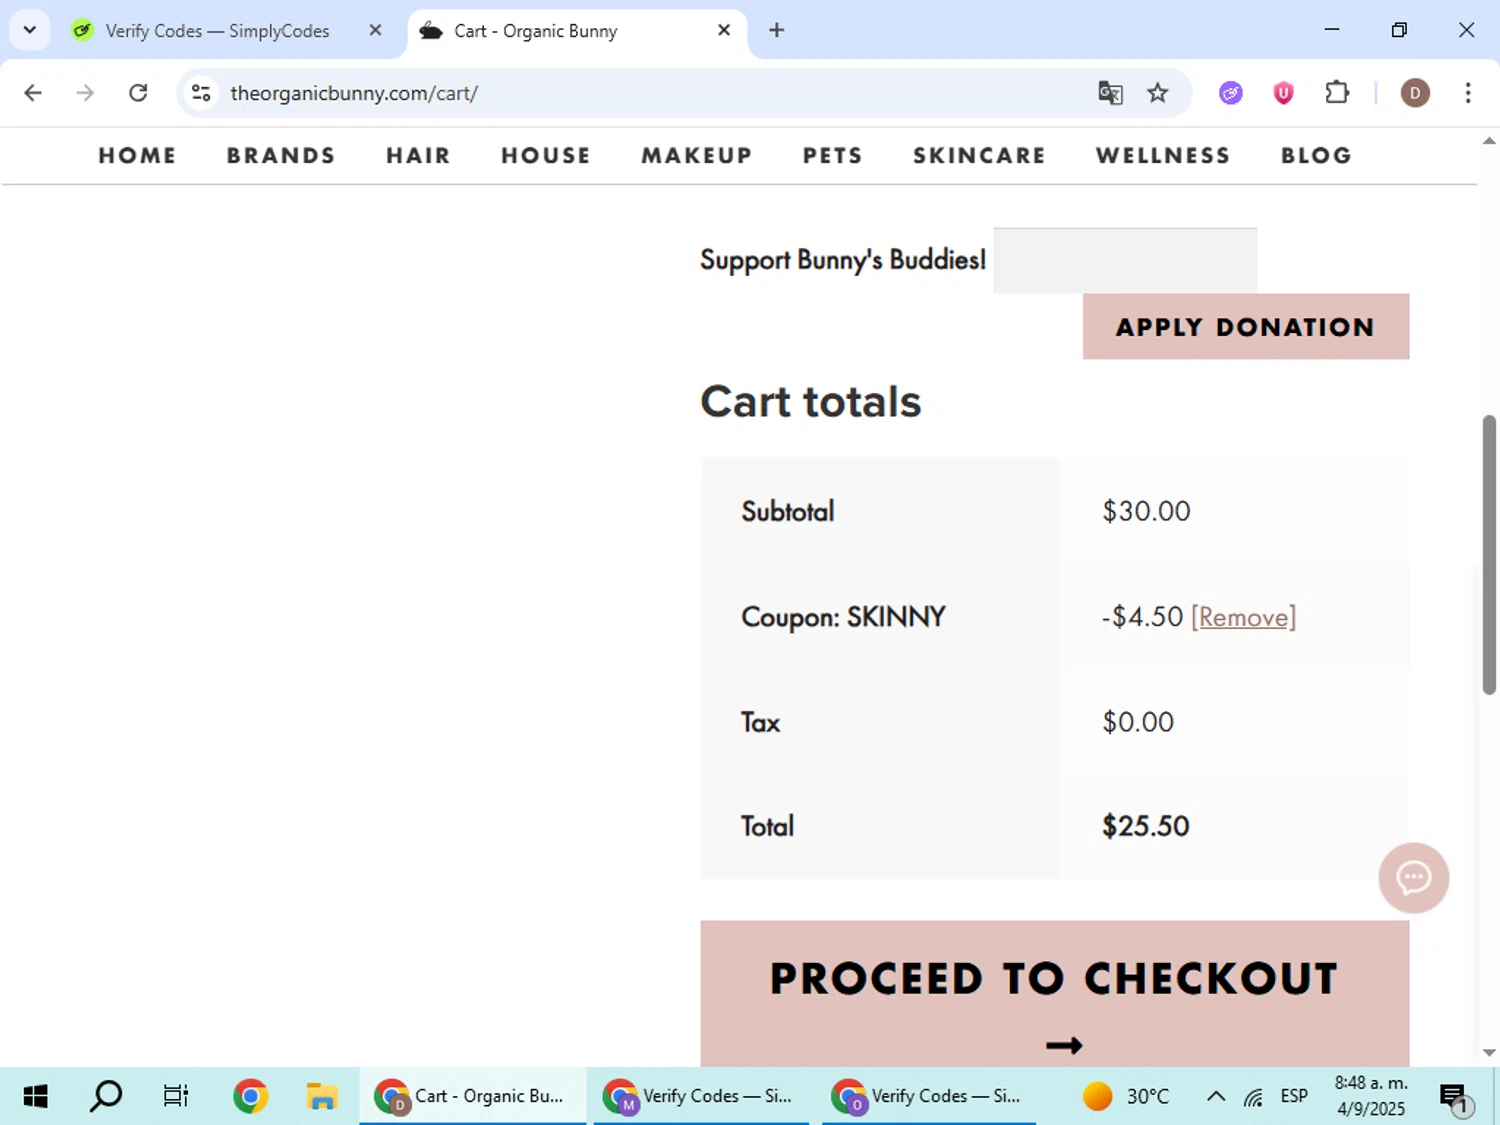Screen dimensions: 1500x1125
Task: Open the tab search dropdown arrow
Action: click(30, 30)
